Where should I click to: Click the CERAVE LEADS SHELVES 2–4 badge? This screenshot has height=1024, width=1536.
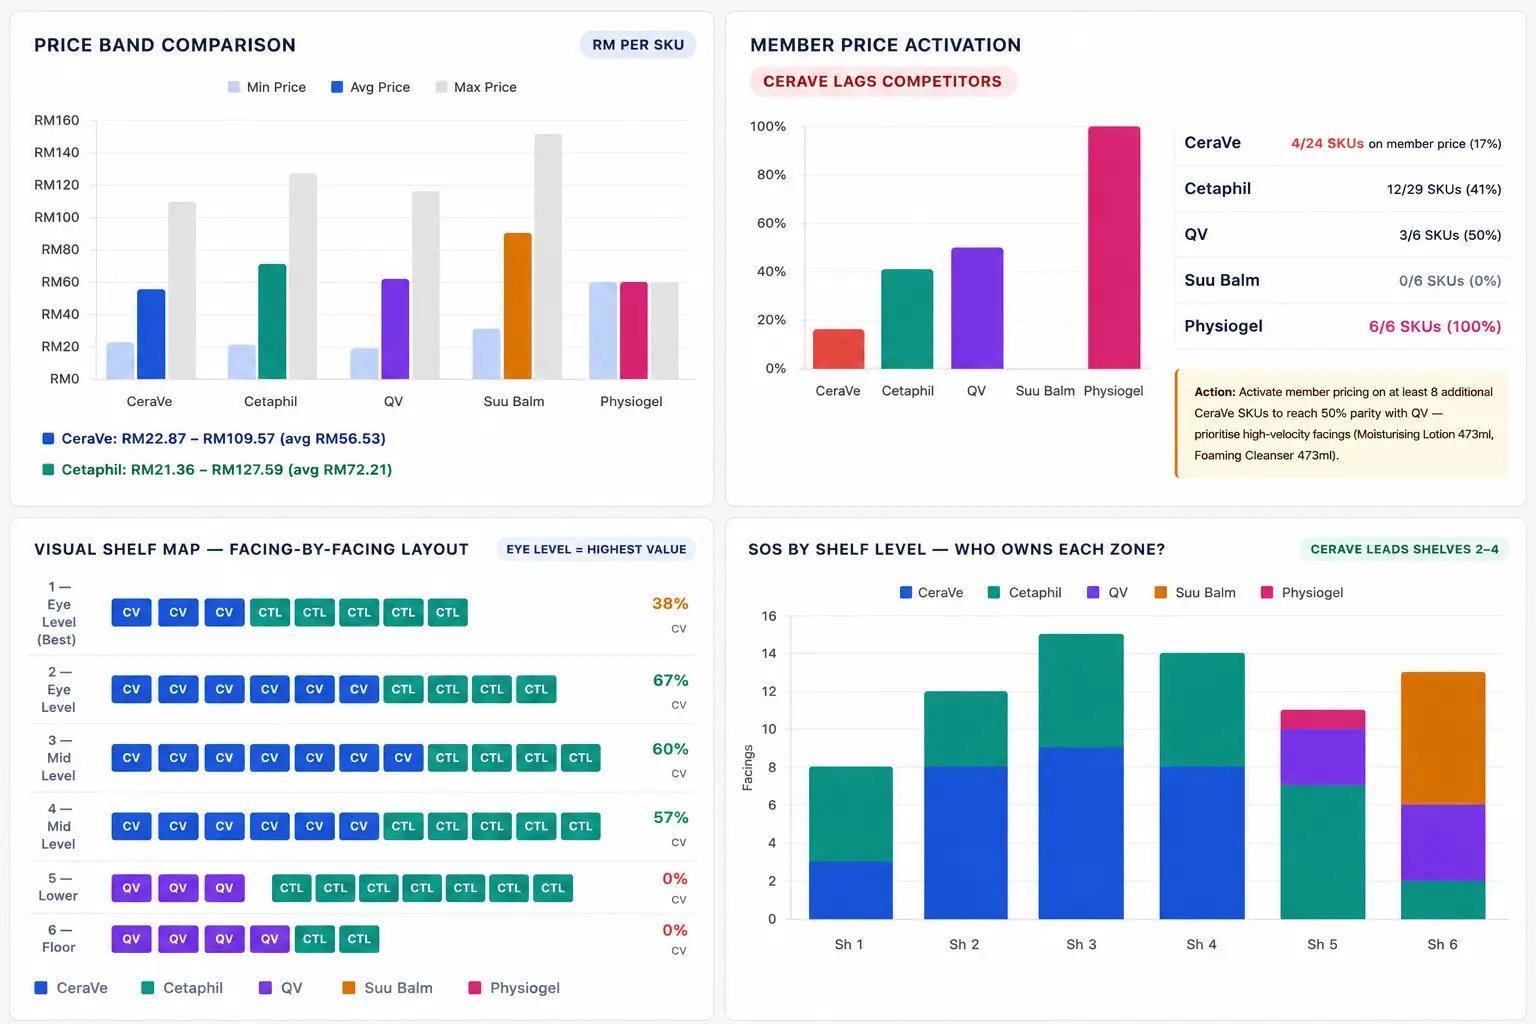[1404, 549]
